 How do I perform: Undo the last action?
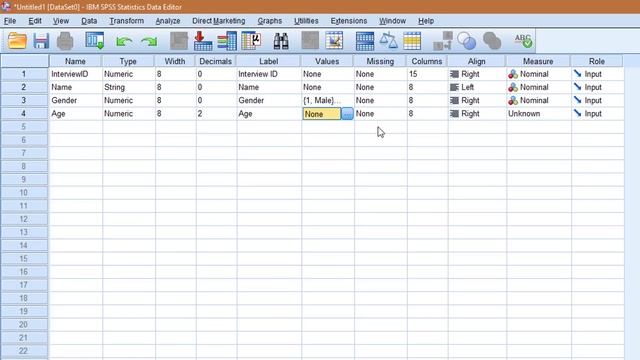coord(124,41)
